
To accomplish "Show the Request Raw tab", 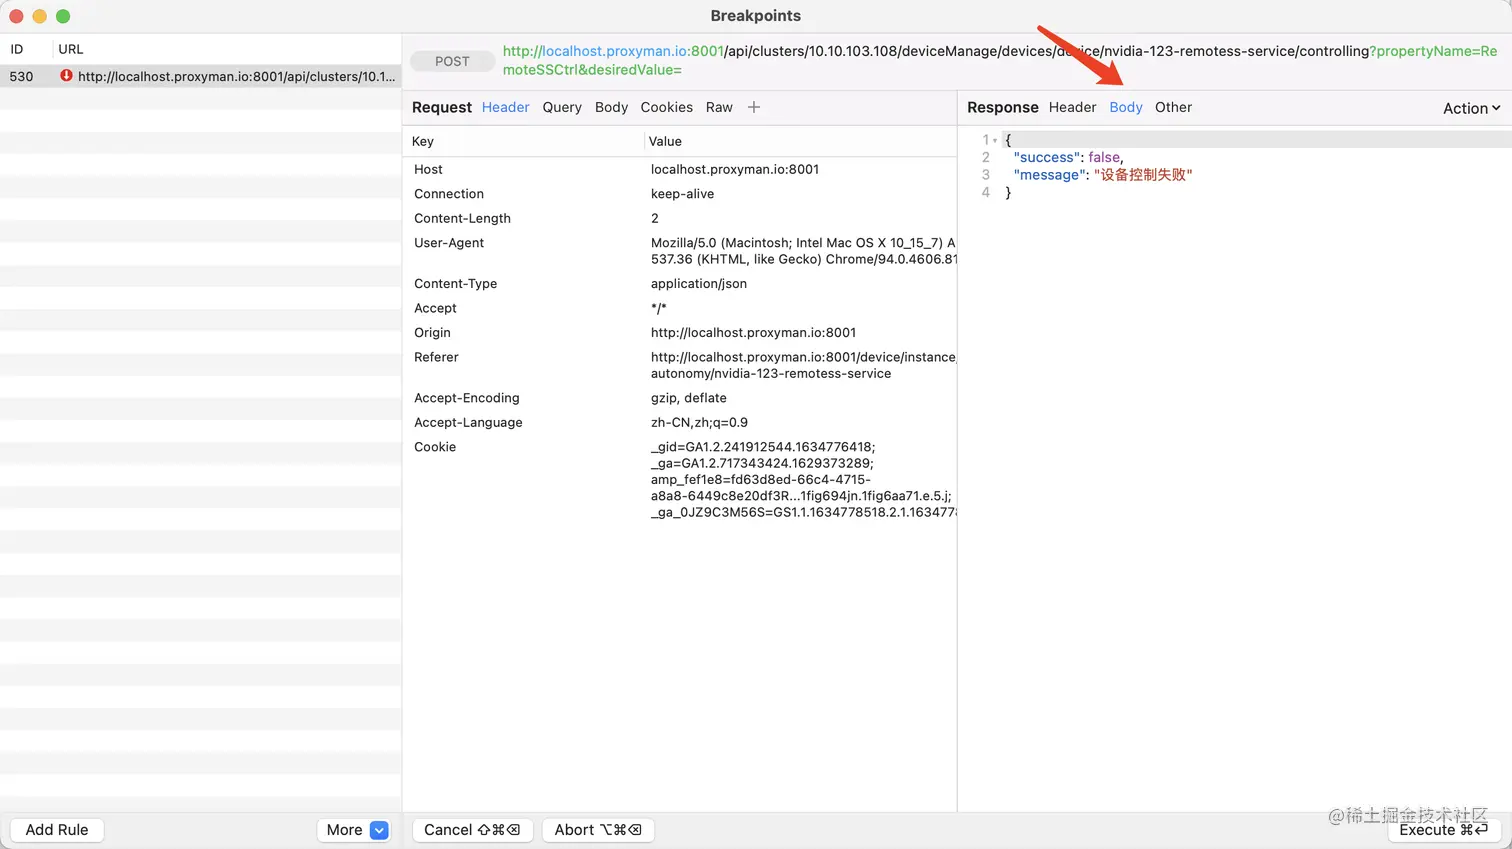I will click(719, 107).
